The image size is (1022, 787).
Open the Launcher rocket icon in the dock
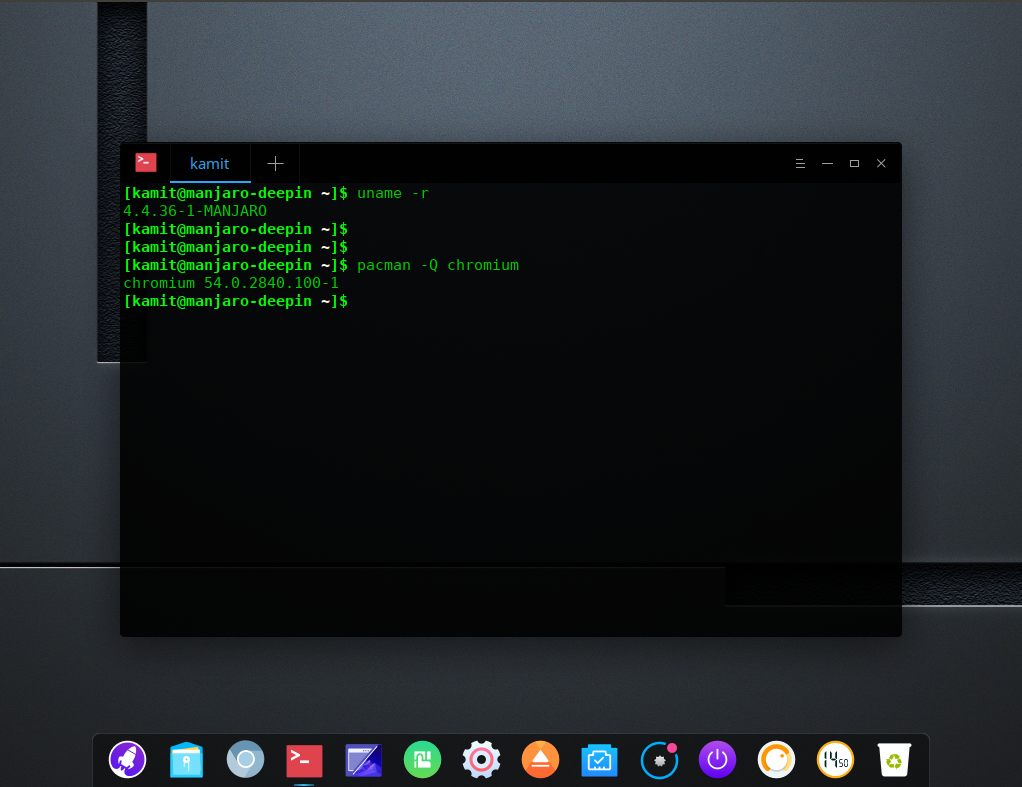tap(128, 760)
